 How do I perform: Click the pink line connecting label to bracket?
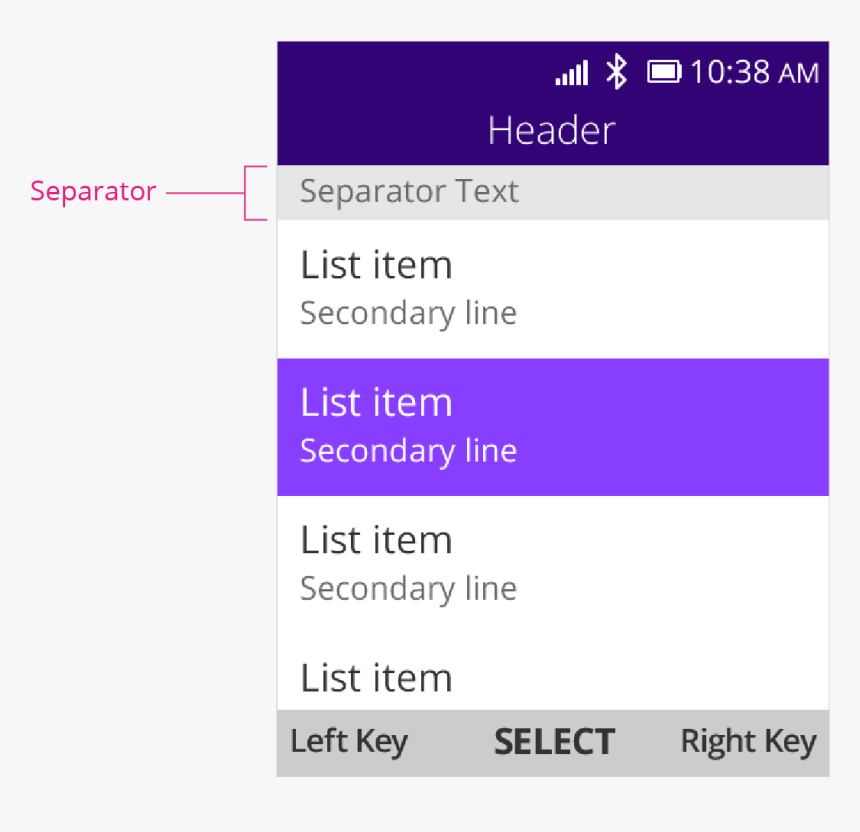click(x=204, y=191)
